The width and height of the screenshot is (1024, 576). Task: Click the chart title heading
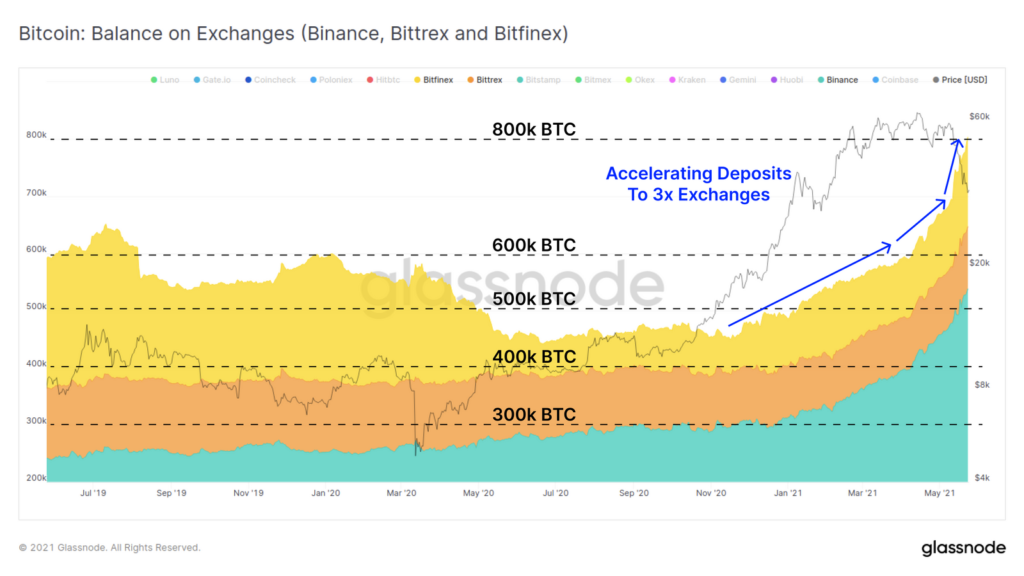294,34
